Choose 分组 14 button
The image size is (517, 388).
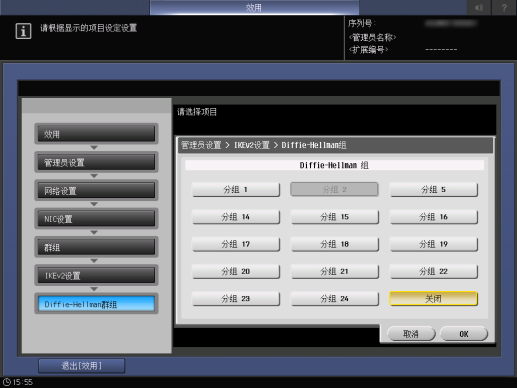point(236,217)
